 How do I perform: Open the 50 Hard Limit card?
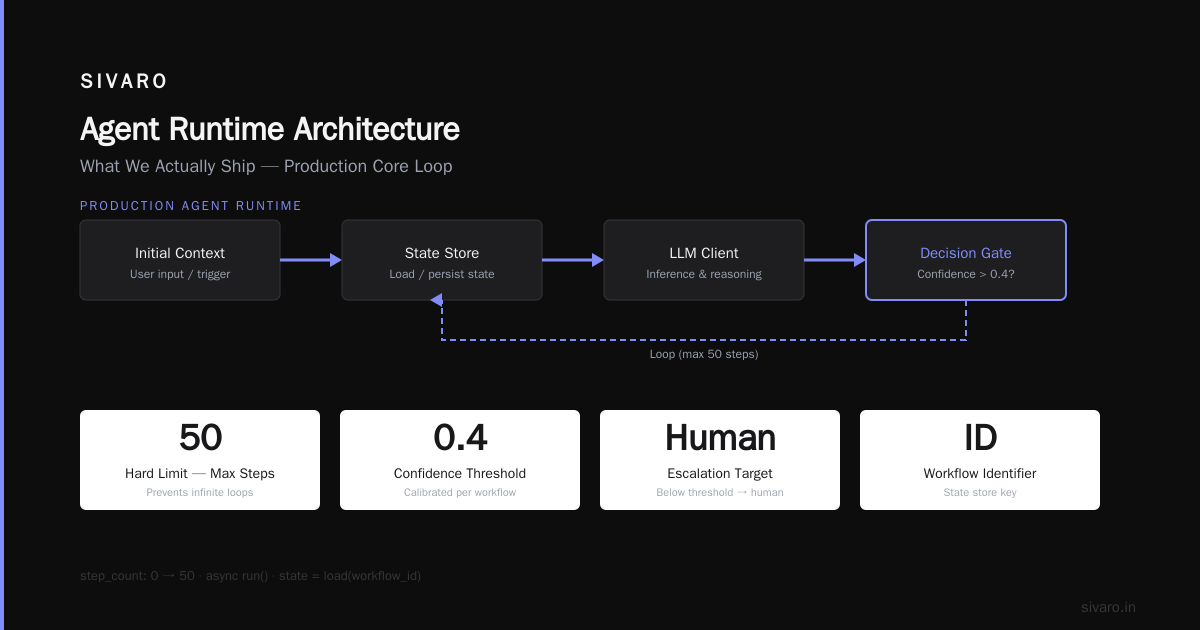point(200,460)
